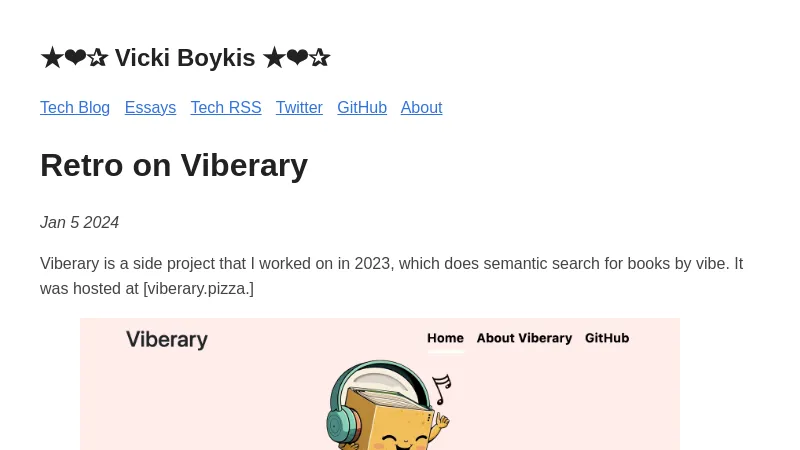Open GitHub link in the top navigation
This screenshot has height=450, width=800.
[x=362, y=108]
